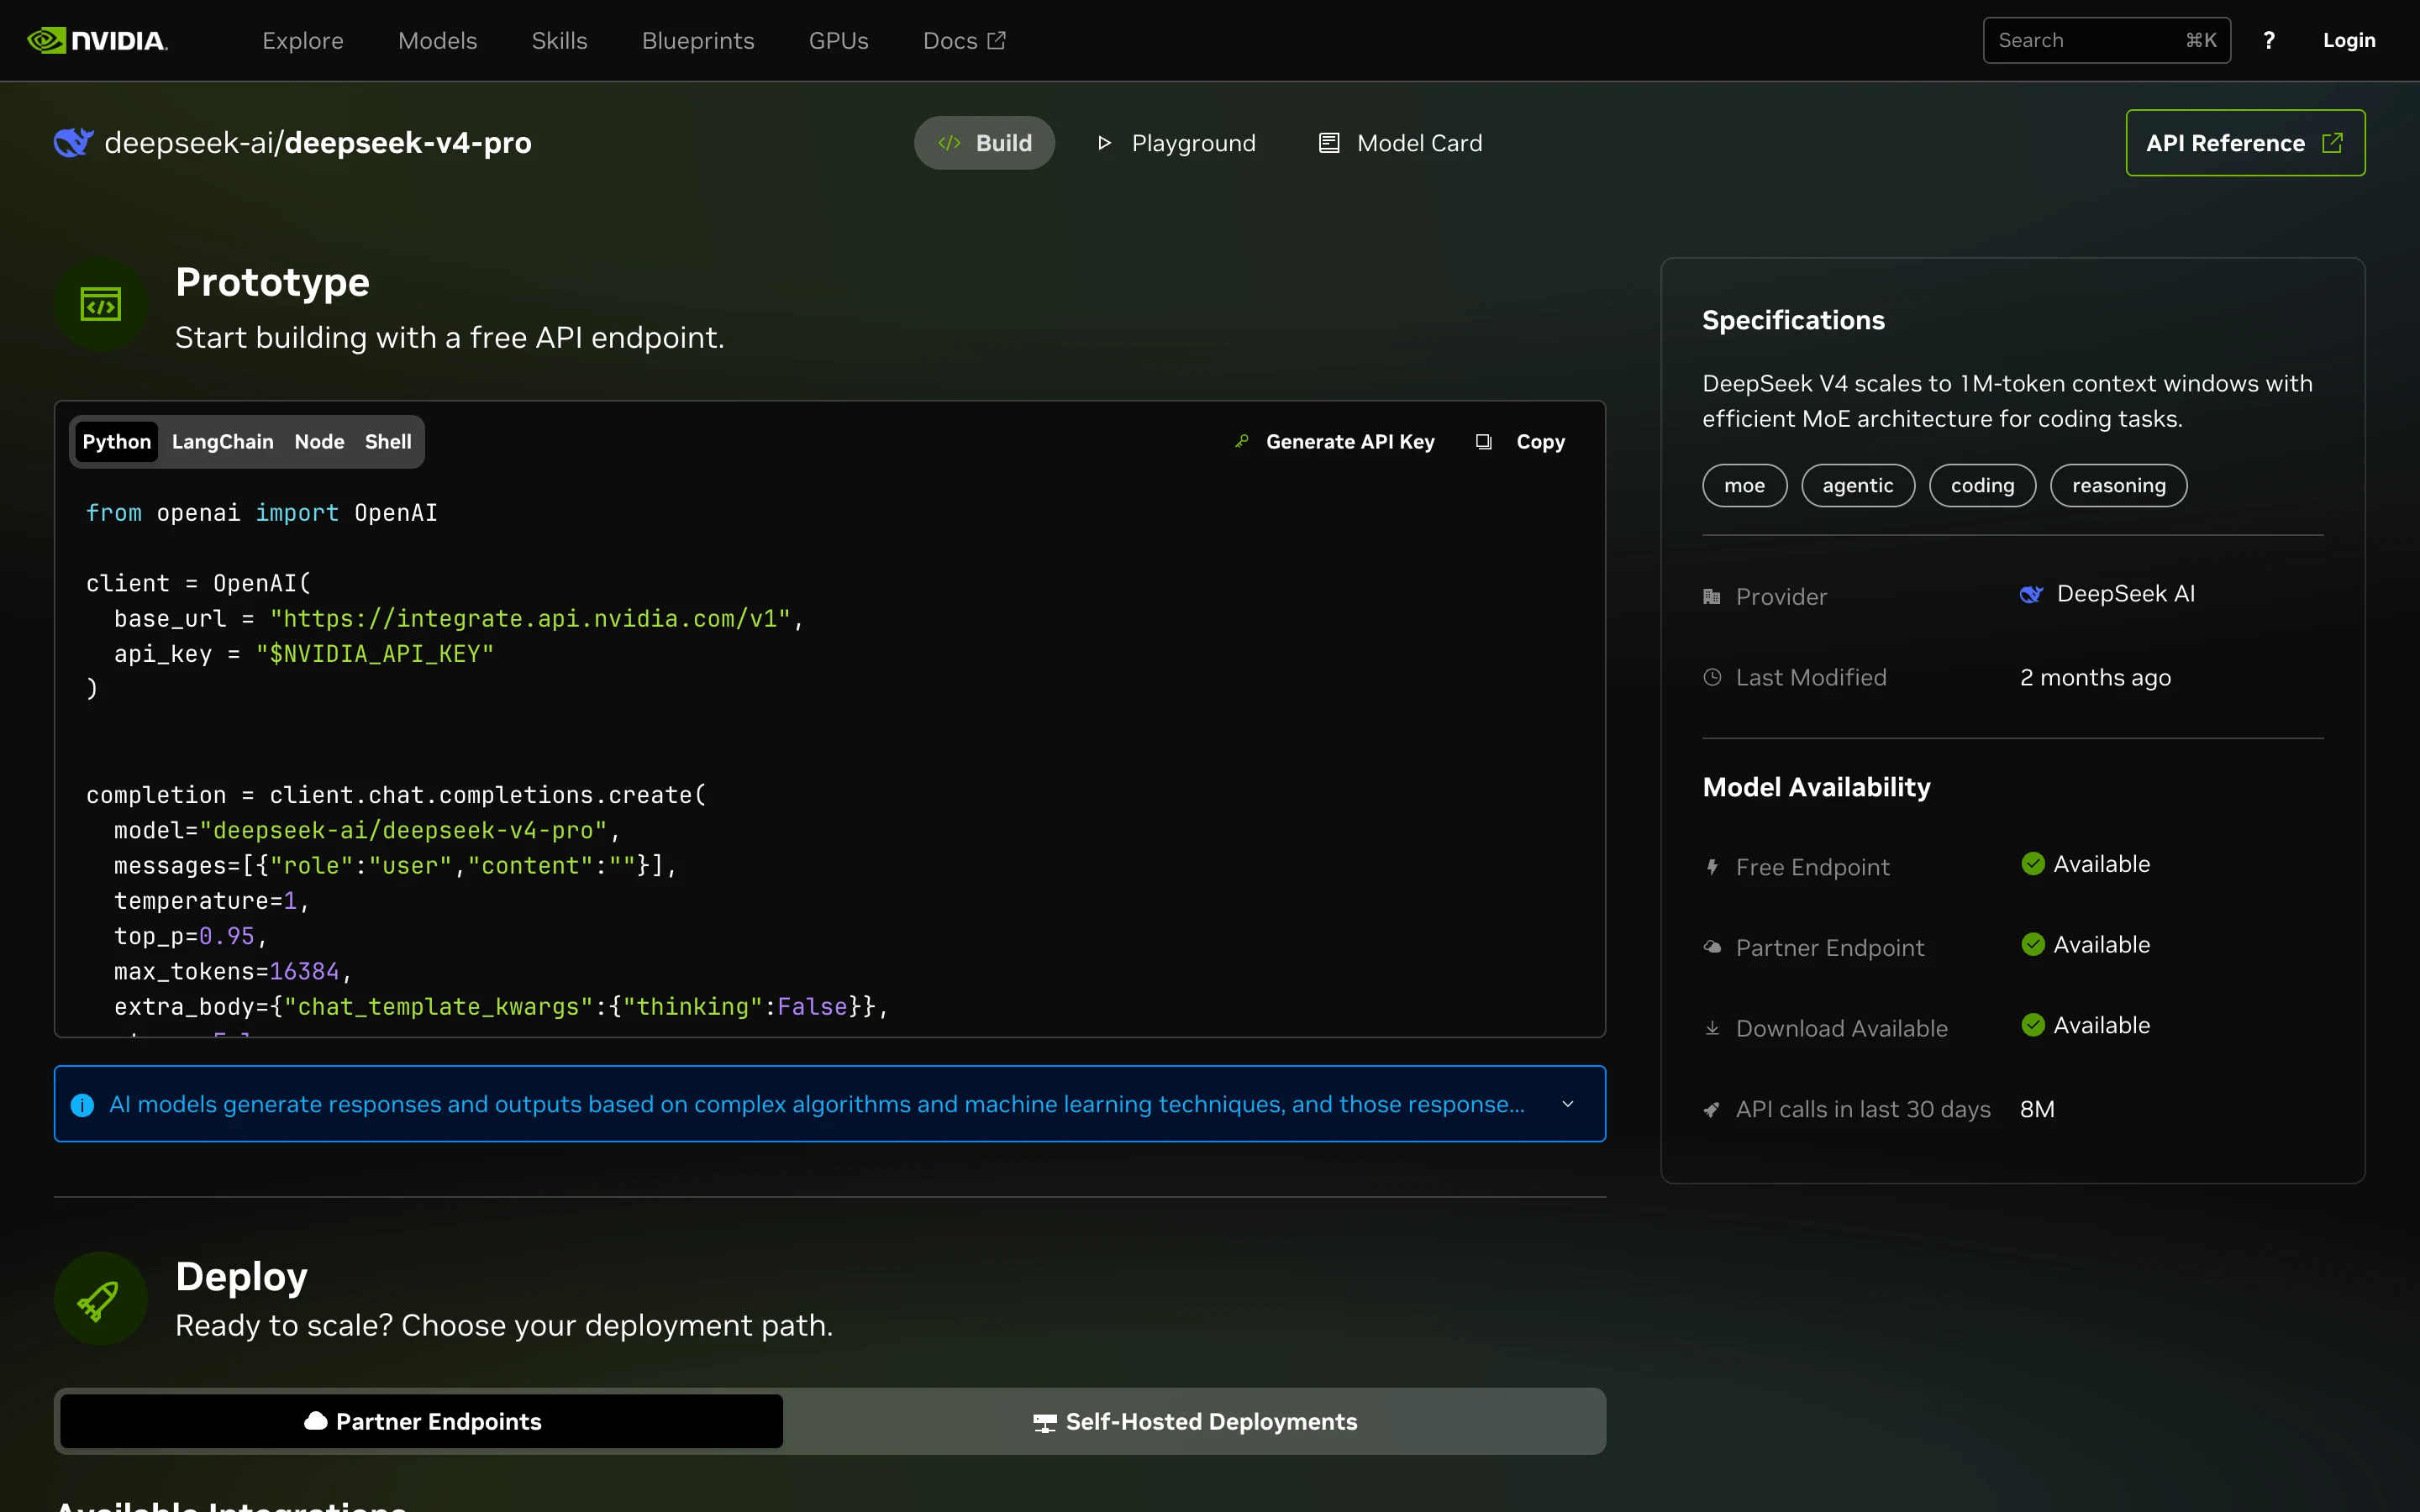Open the Explore menu item
2420x1512 pixels.
coord(303,40)
